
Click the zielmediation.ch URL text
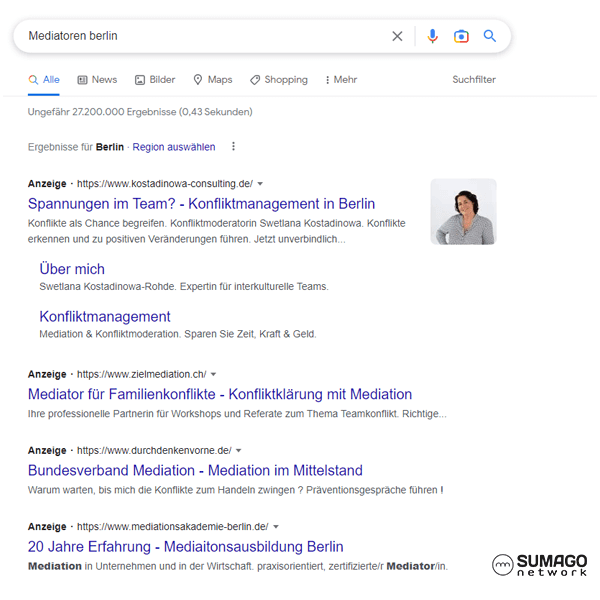[142, 374]
